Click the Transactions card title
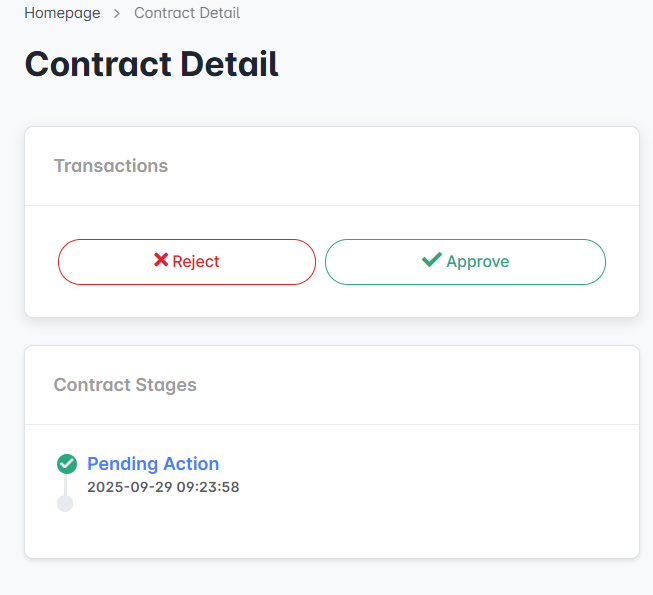 [x=111, y=166]
